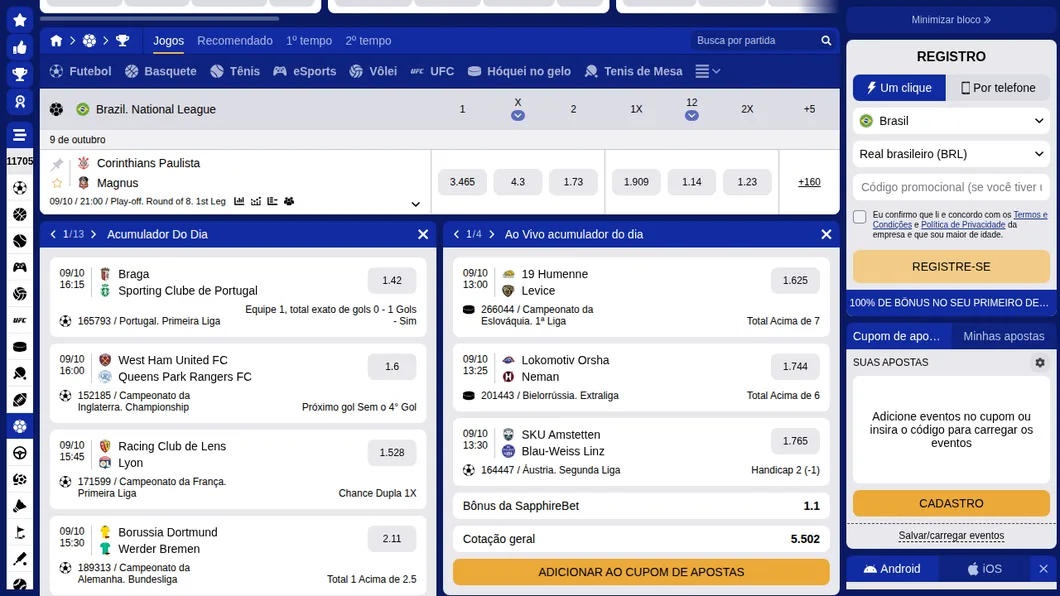Select tennis ball icon in left sidebar
This screenshot has width=1060, height=596.
20,241
